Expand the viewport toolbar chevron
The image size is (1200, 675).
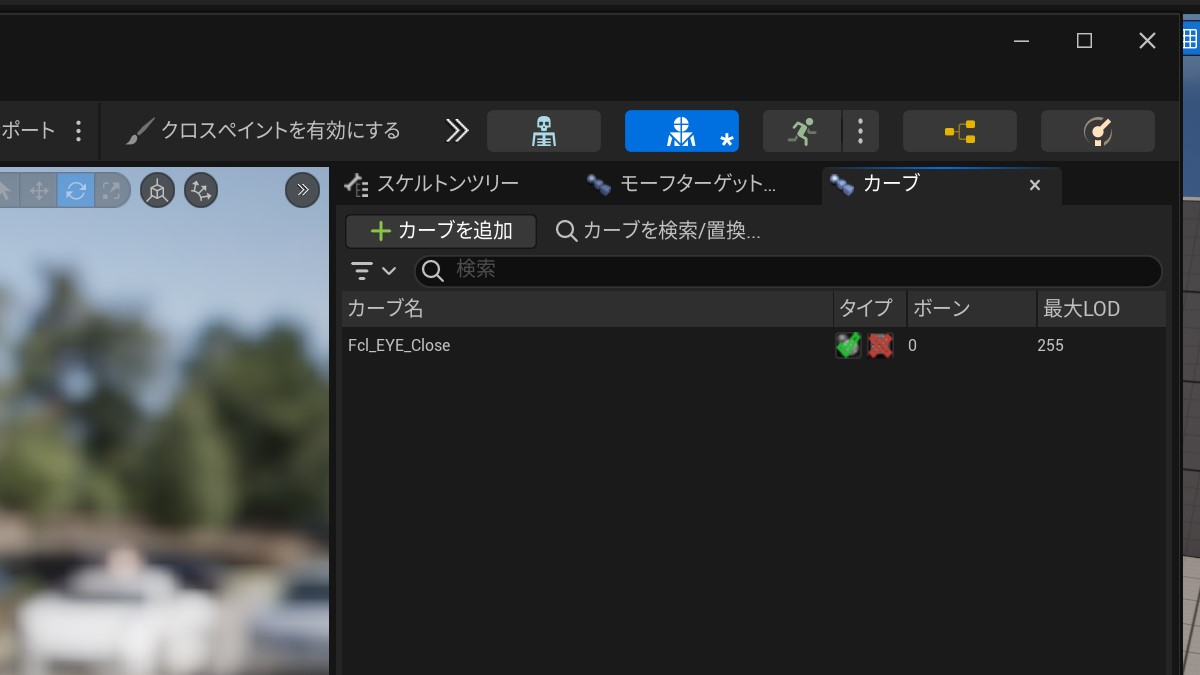[303, 190]
